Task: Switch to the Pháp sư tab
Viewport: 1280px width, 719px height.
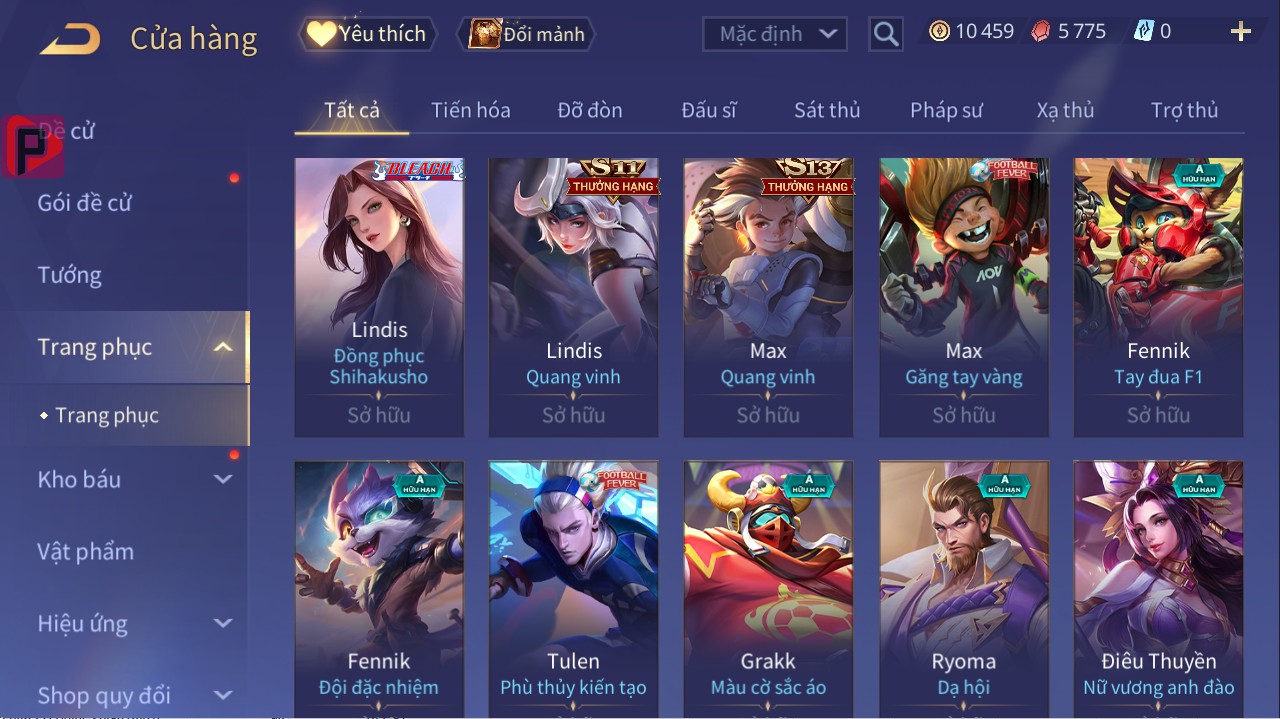Action: pyautogui.click(x=946, y=110)
